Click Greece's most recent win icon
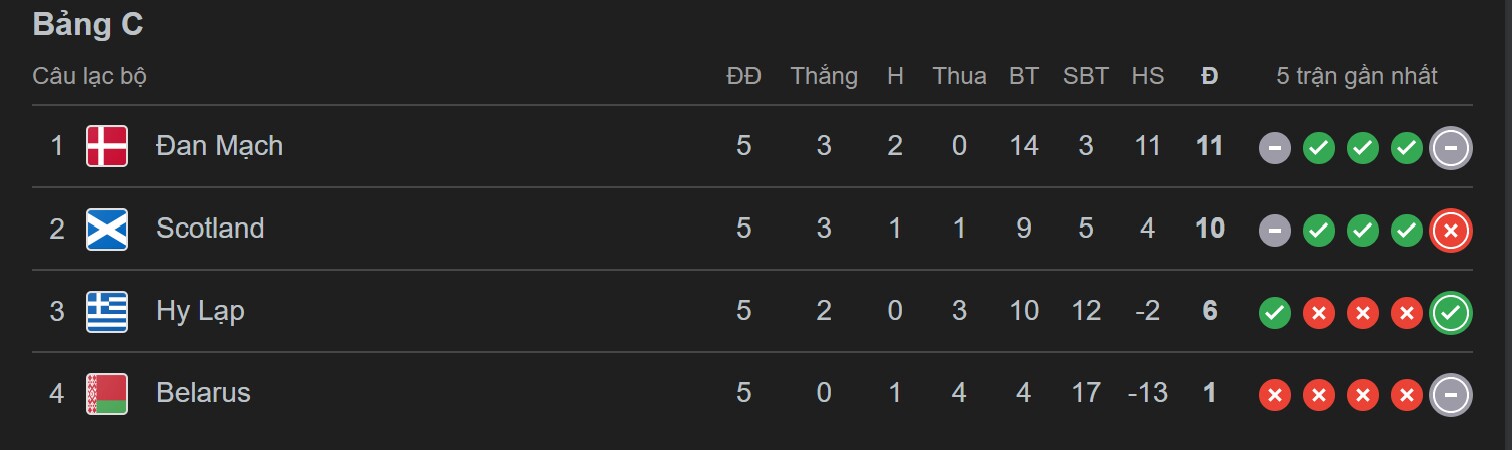The height and width of the screenshot is (450, 1512). click(1451, 314)
